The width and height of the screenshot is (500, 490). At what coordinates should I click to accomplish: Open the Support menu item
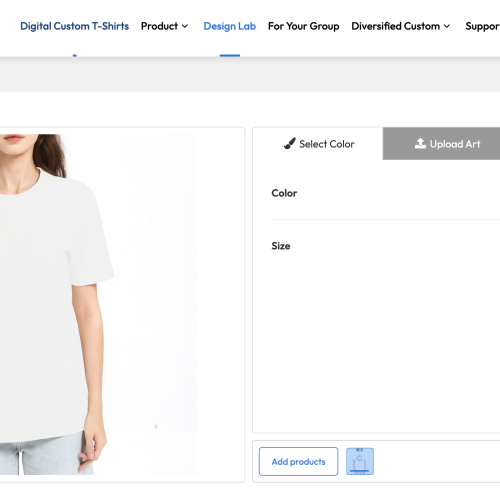[x=482, y=26]
